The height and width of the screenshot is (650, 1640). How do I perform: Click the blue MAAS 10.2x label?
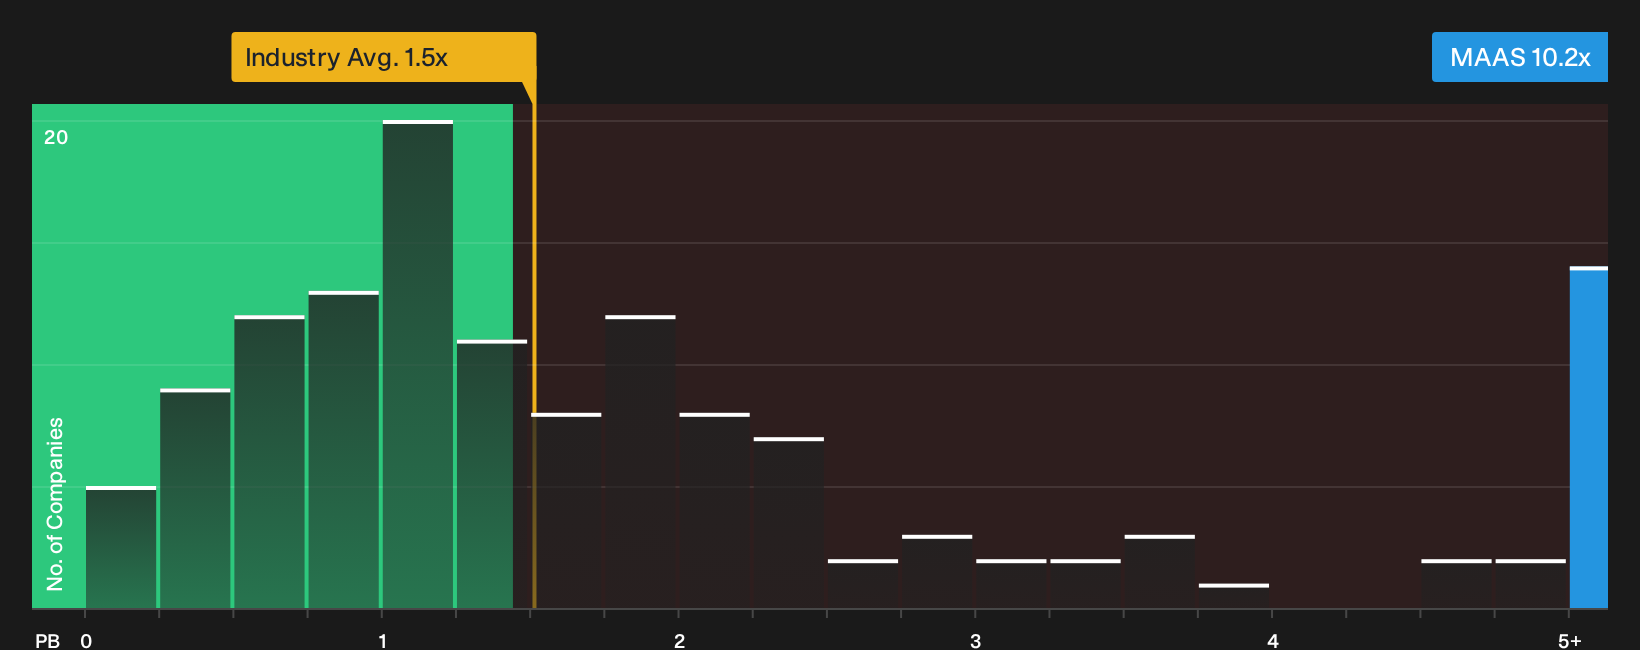1520,57
